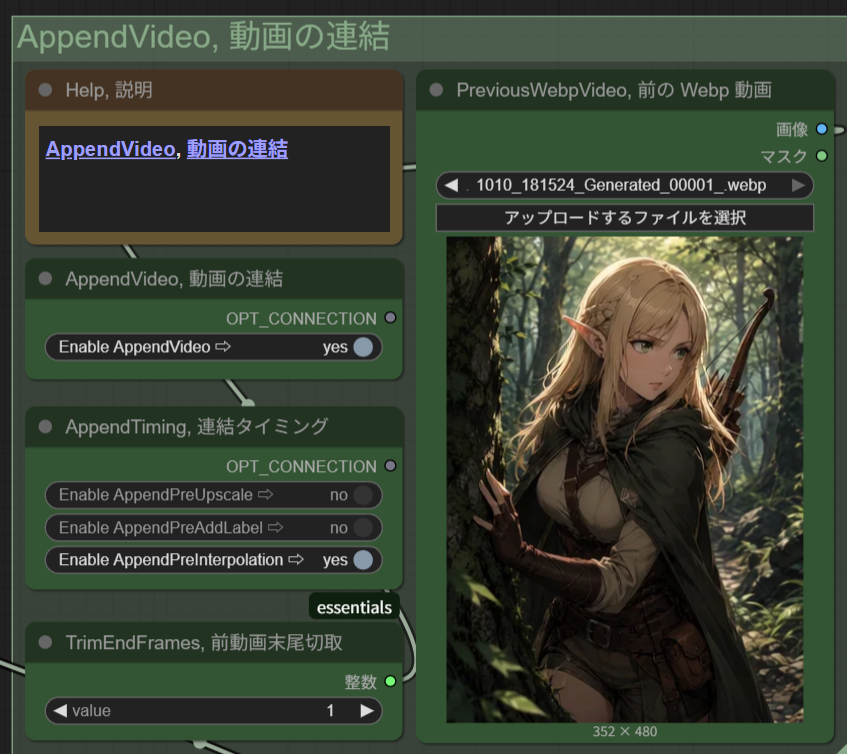Open the AppendVideo help link
This screenshot has width=847, height=754.
[x=111, y=149]
